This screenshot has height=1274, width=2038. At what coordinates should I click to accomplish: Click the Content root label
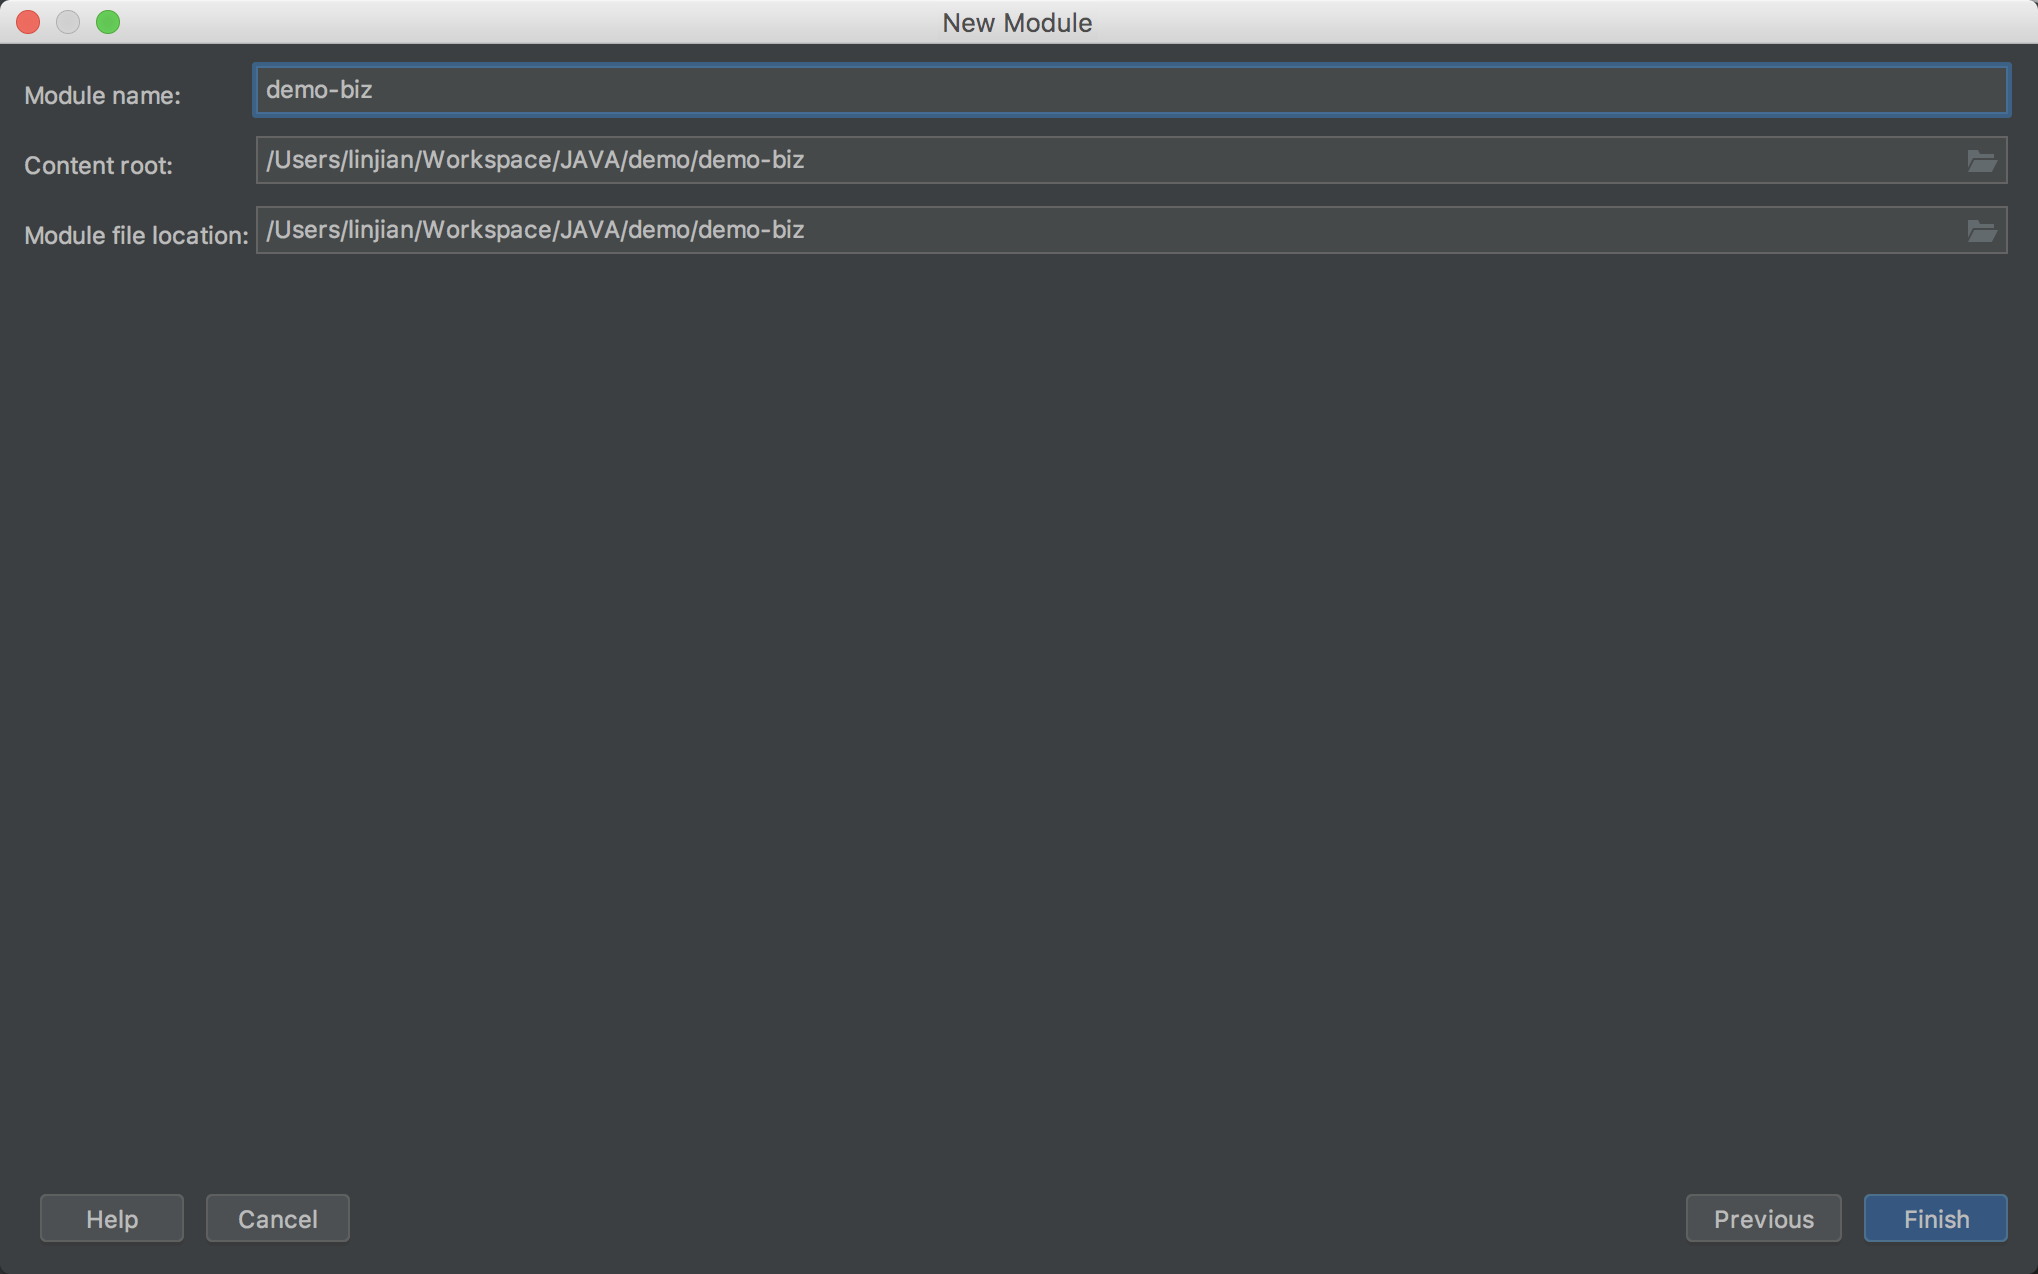(x=97, y=165)
